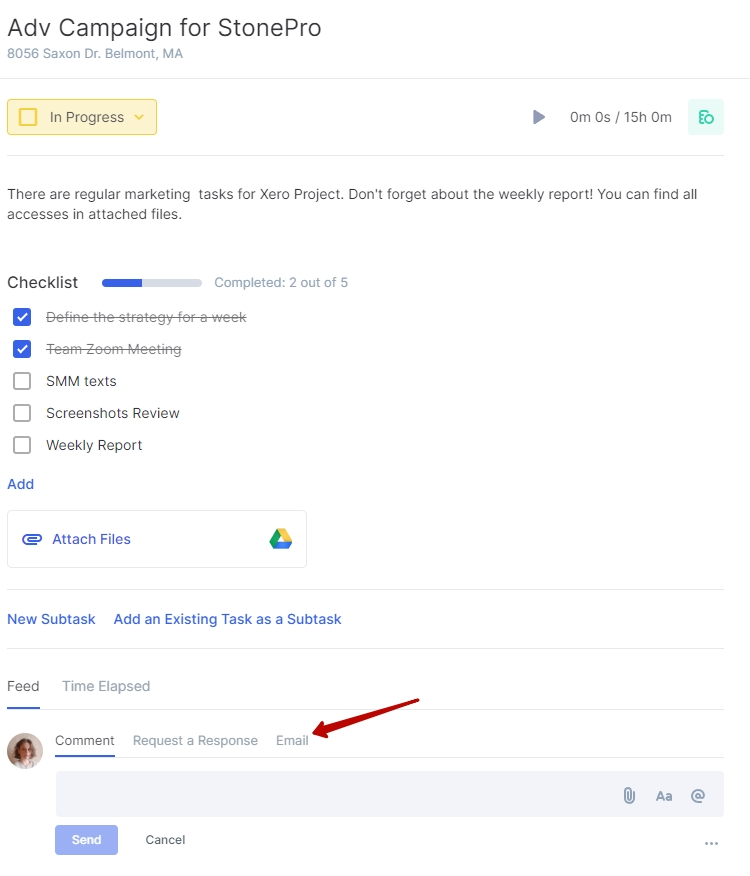Click the Team Zoom Meeting label
Screen dimensions: 750x876
coord(113,349)
